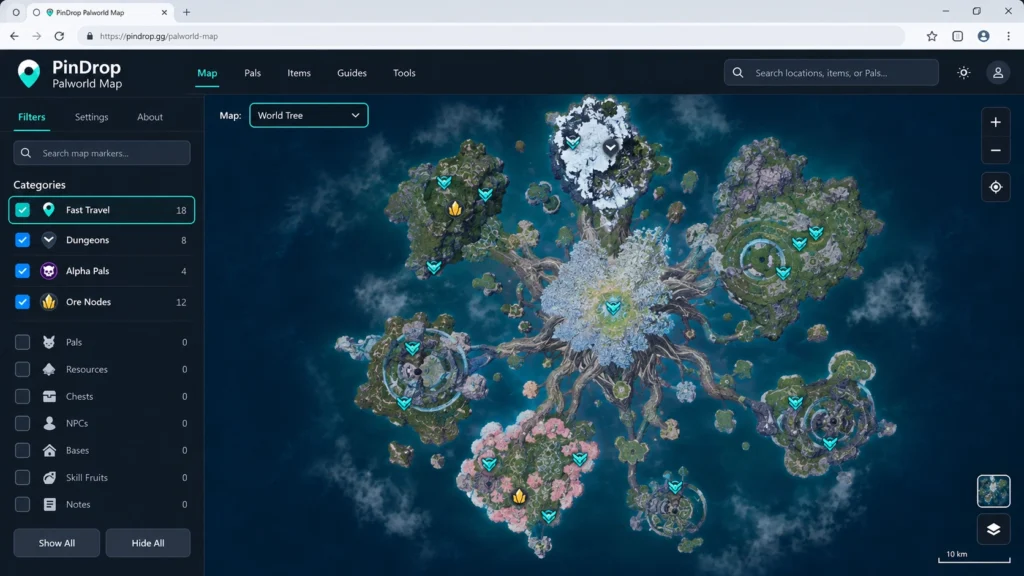Open the Tools nav tab
This screenshot has height=576, width=1024.
click(x=404, y=73)
